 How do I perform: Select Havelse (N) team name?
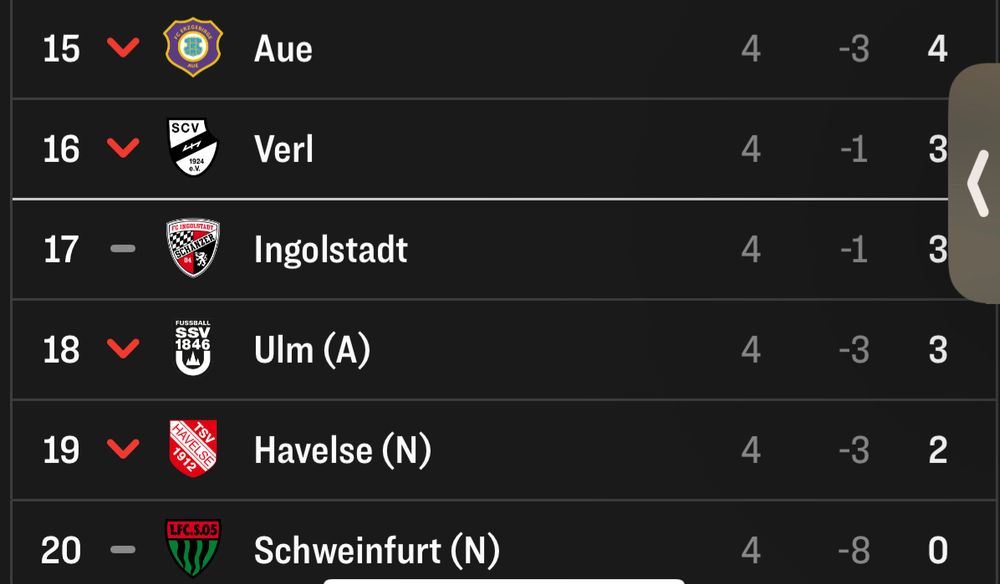[x=342, y=450]
